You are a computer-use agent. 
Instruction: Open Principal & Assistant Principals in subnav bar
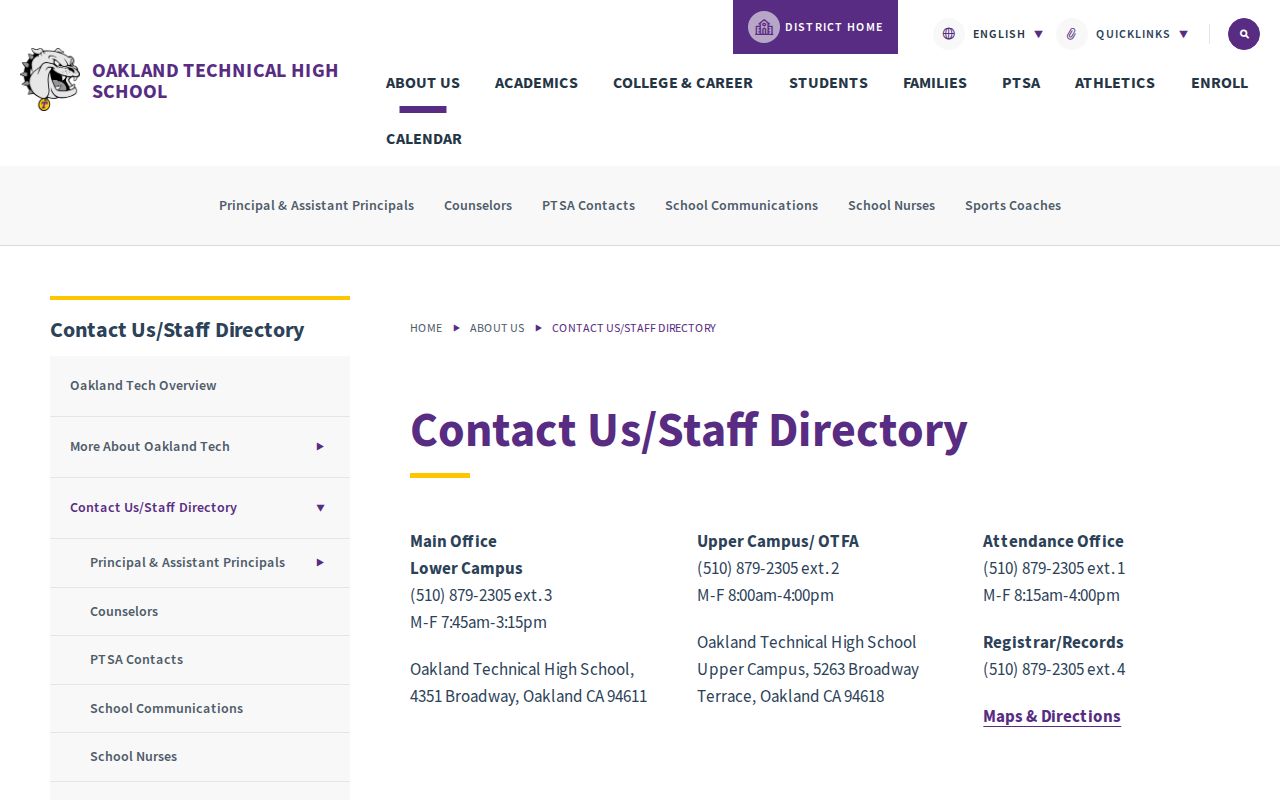tap(316, 205)
